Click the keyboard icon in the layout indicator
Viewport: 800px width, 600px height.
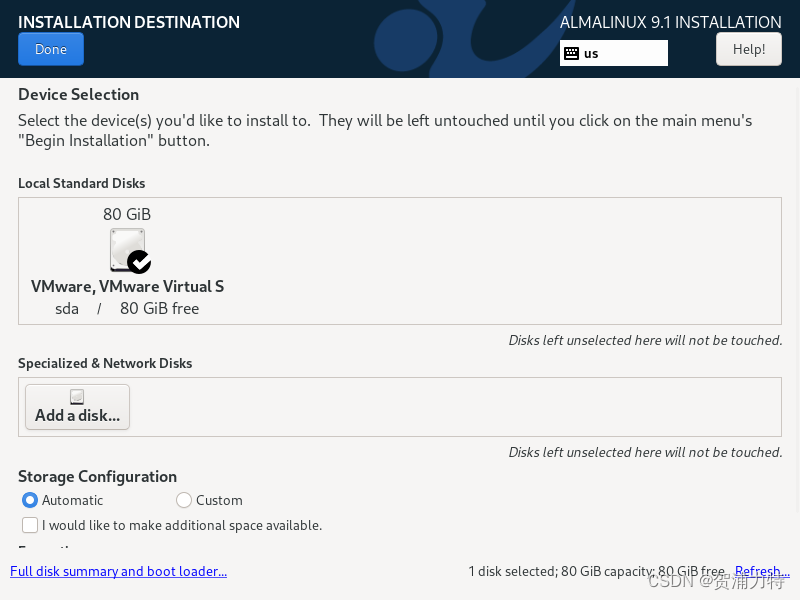(571, 54)
